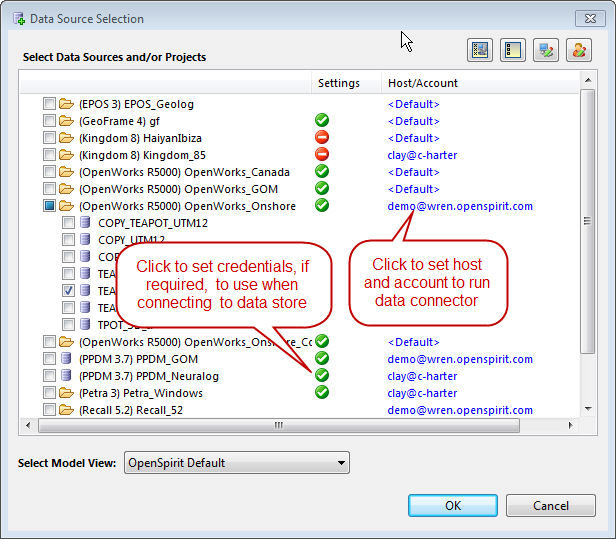Click settings check icon for Petra_Windows
The height and width of the screenshot is (539, 616).
coord(322,392)
